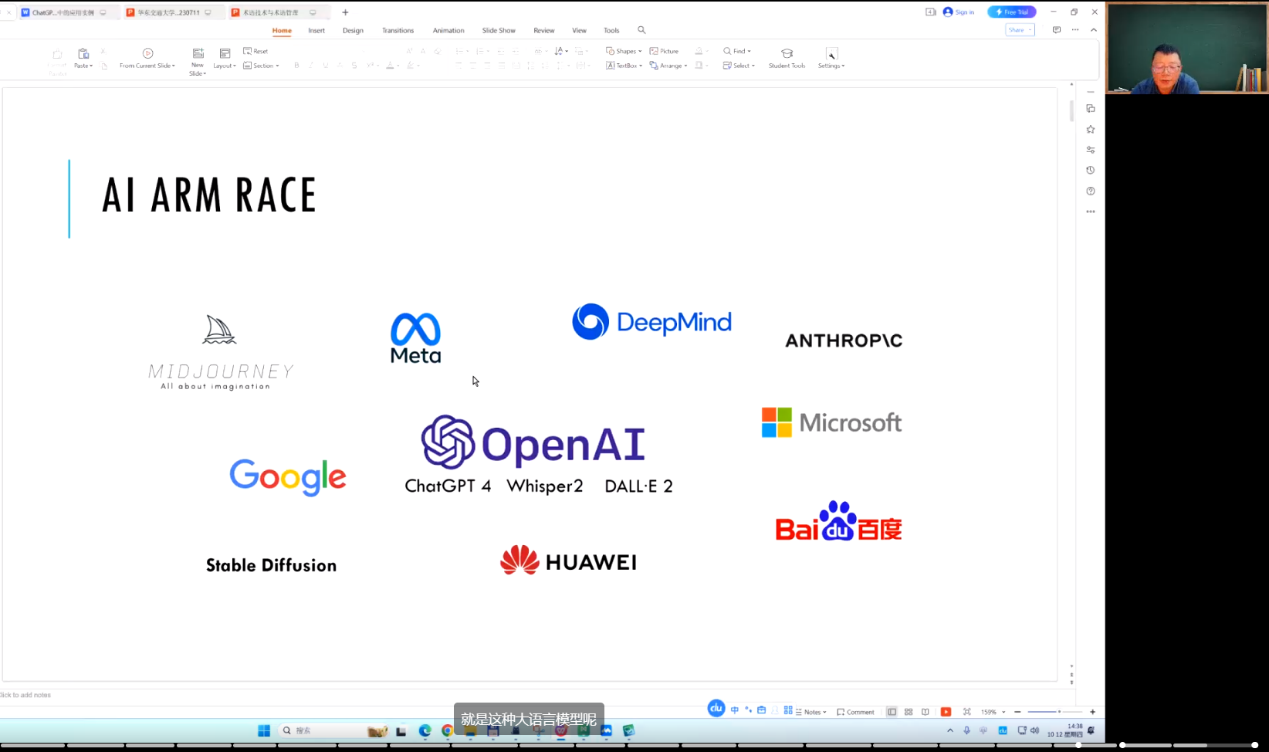Toggle normal view in status bar
The height and width of the screenshot is (752, 1269).
coord(892,712)
